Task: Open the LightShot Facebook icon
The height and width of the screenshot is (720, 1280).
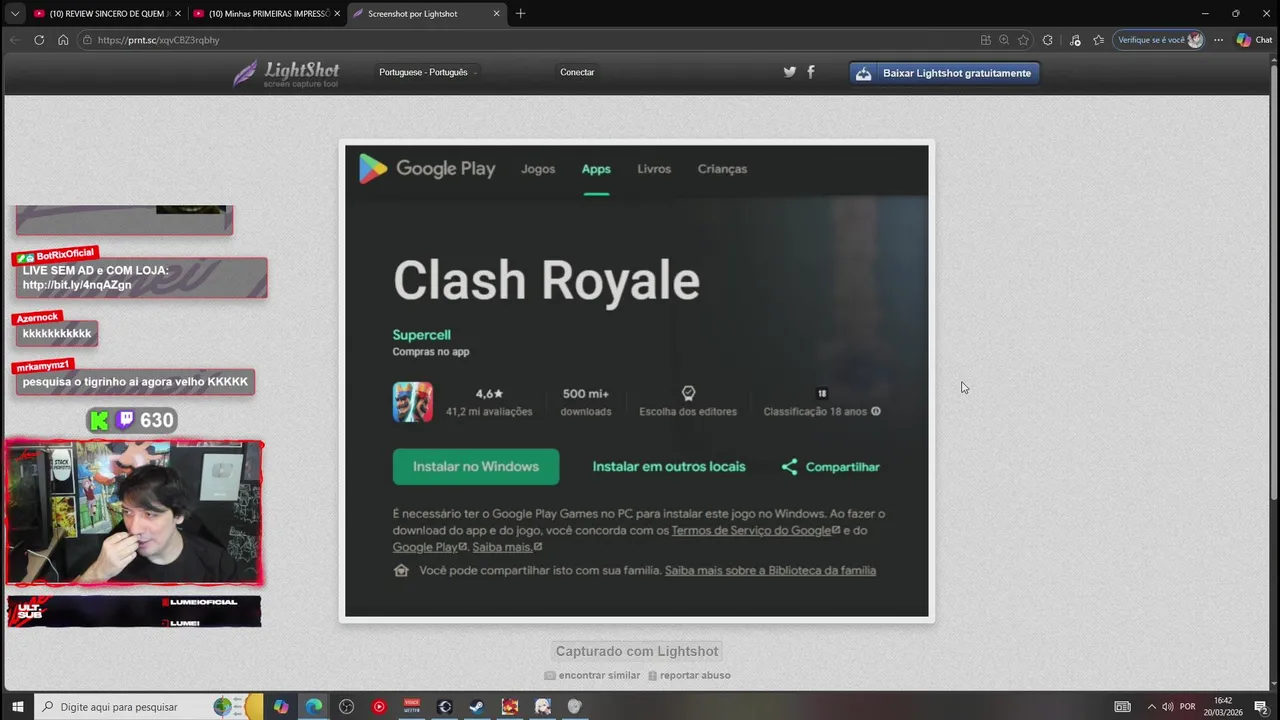Action: coord(811,72)
